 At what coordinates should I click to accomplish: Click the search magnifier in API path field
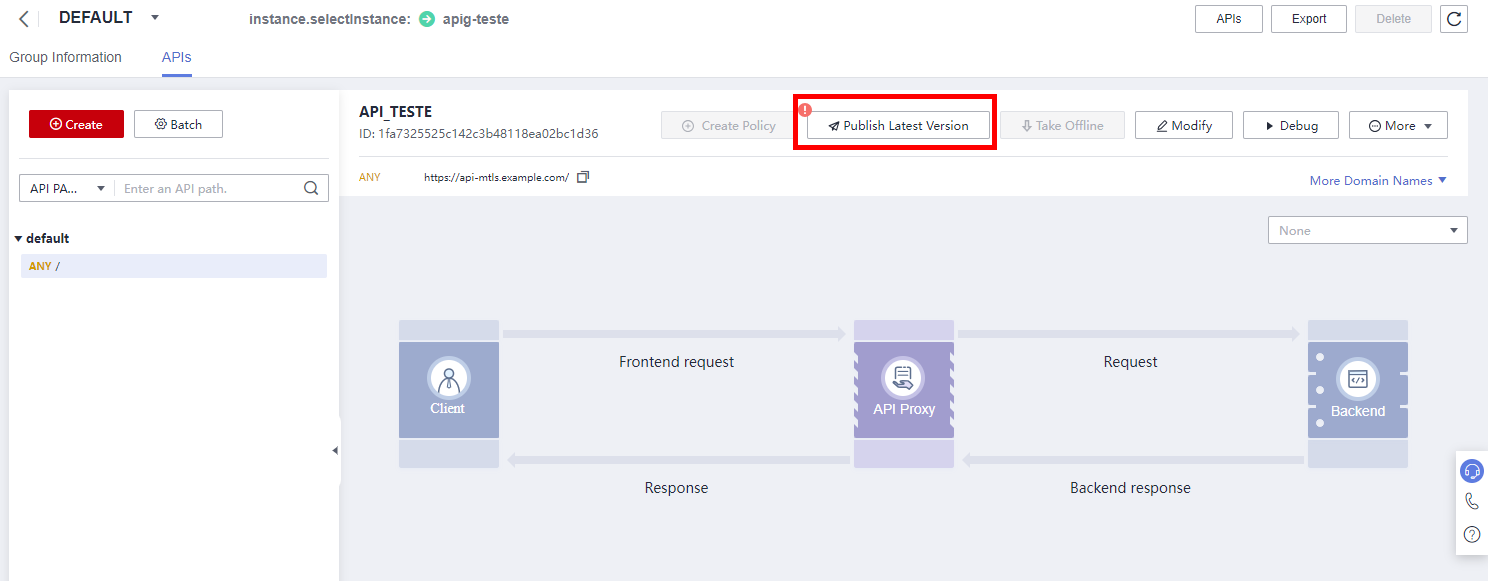tap(311, 188)
